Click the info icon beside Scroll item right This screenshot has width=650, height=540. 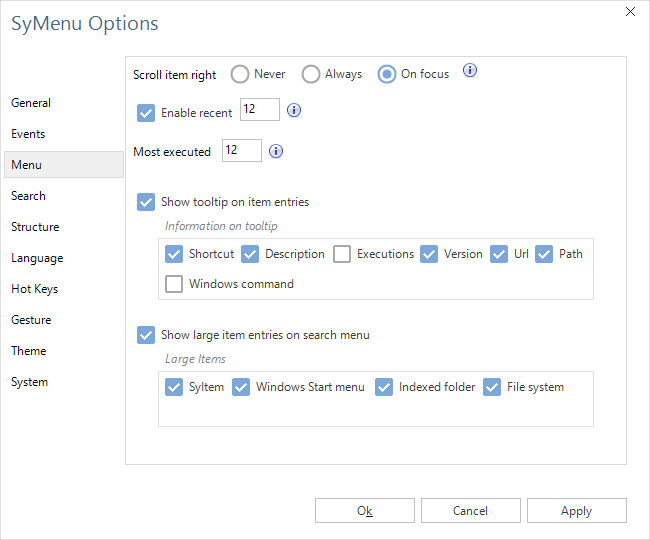(470, 70)
